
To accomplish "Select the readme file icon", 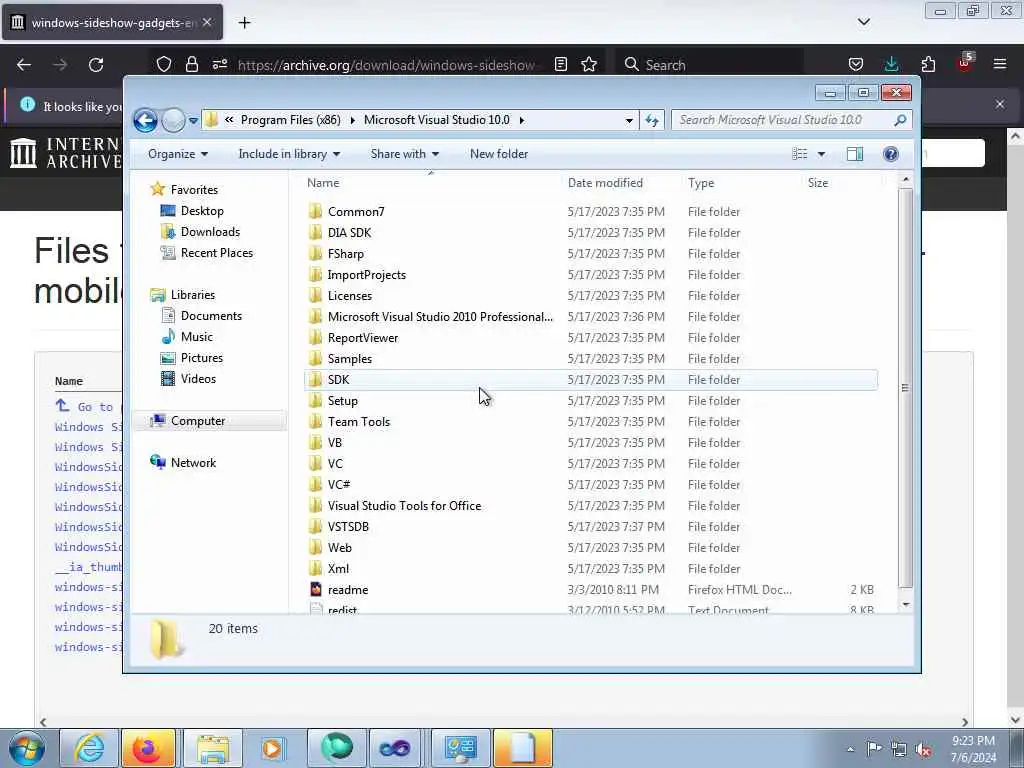I will point(315,589).
